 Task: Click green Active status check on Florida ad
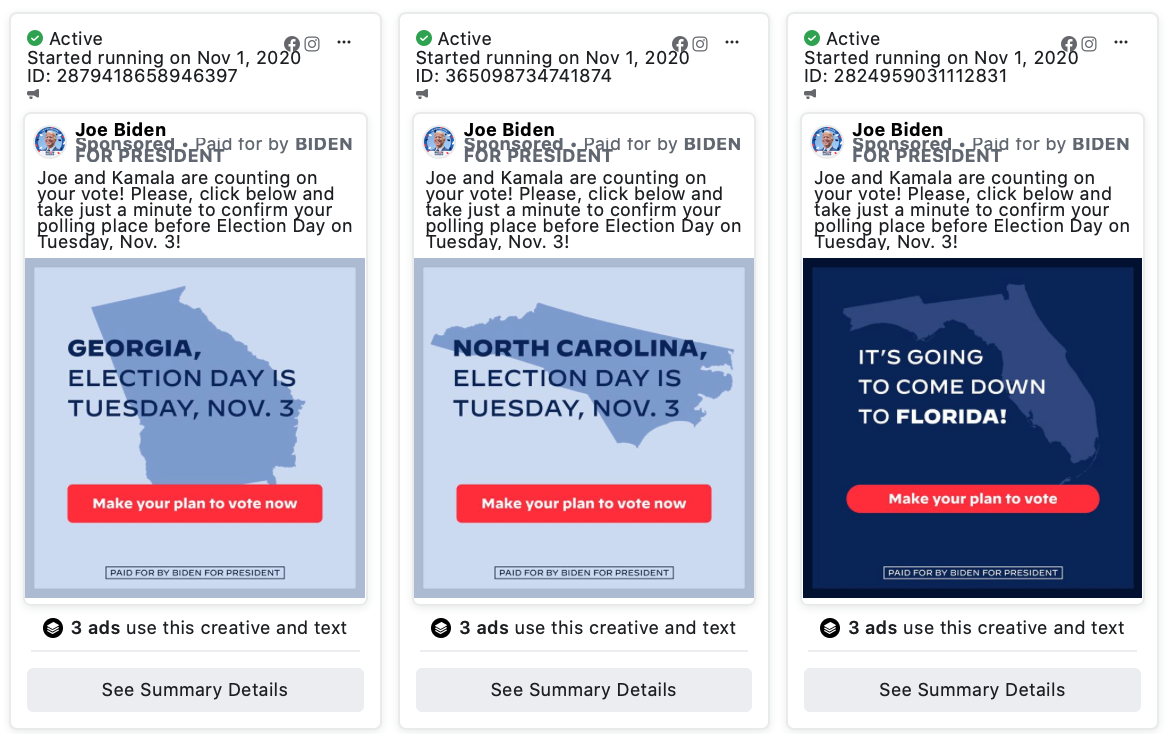(812, 38)
